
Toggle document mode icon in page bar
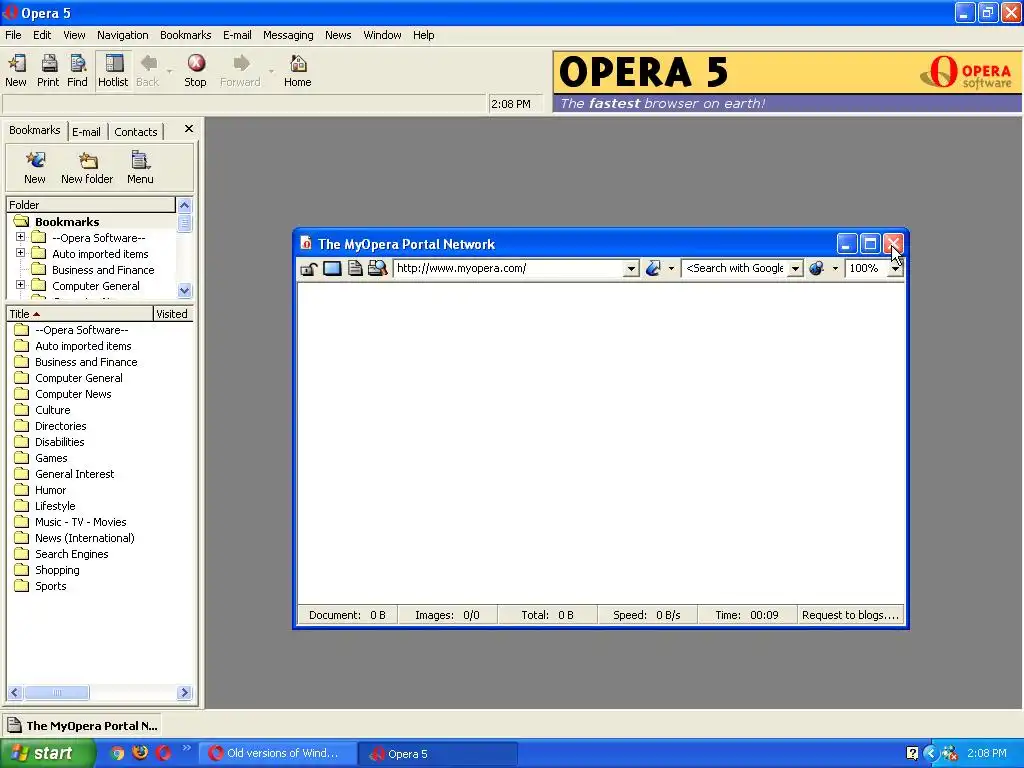click(x=355, y=268)
